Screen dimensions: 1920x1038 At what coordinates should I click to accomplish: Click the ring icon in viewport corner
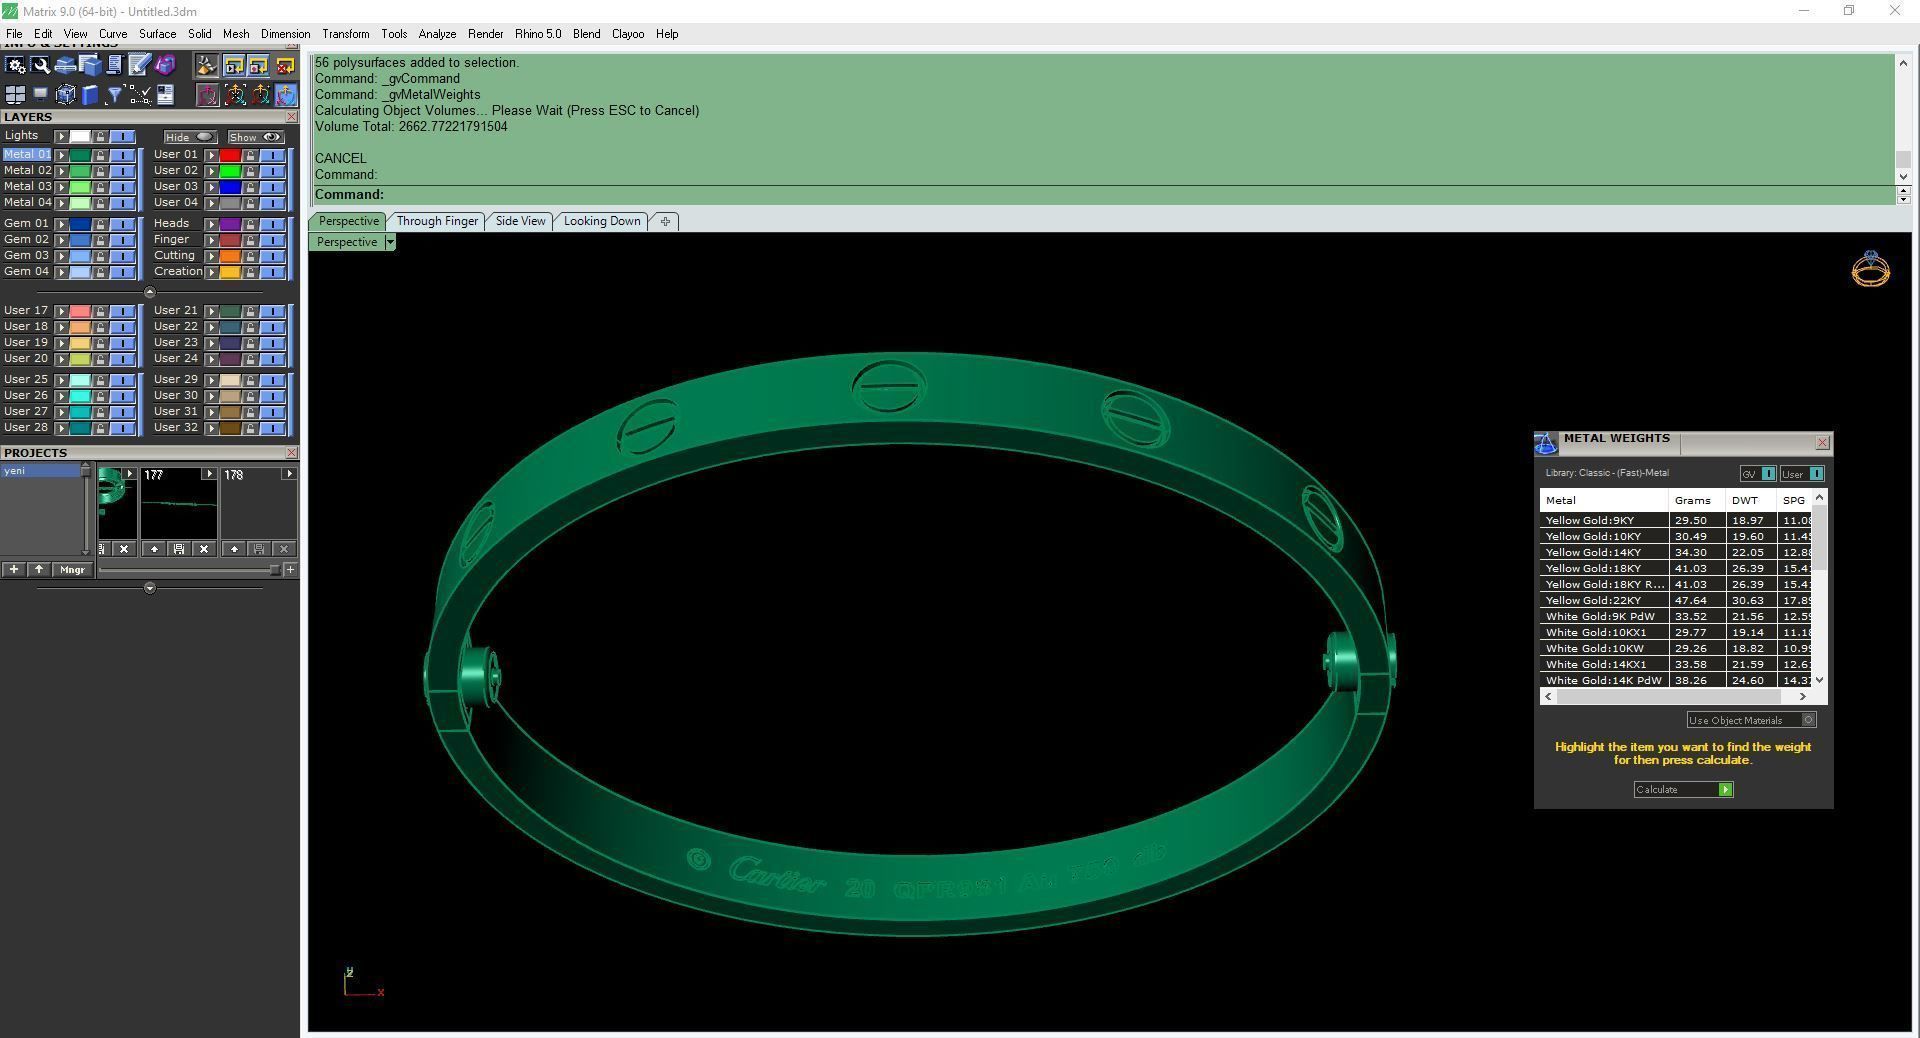[1870, 269]
